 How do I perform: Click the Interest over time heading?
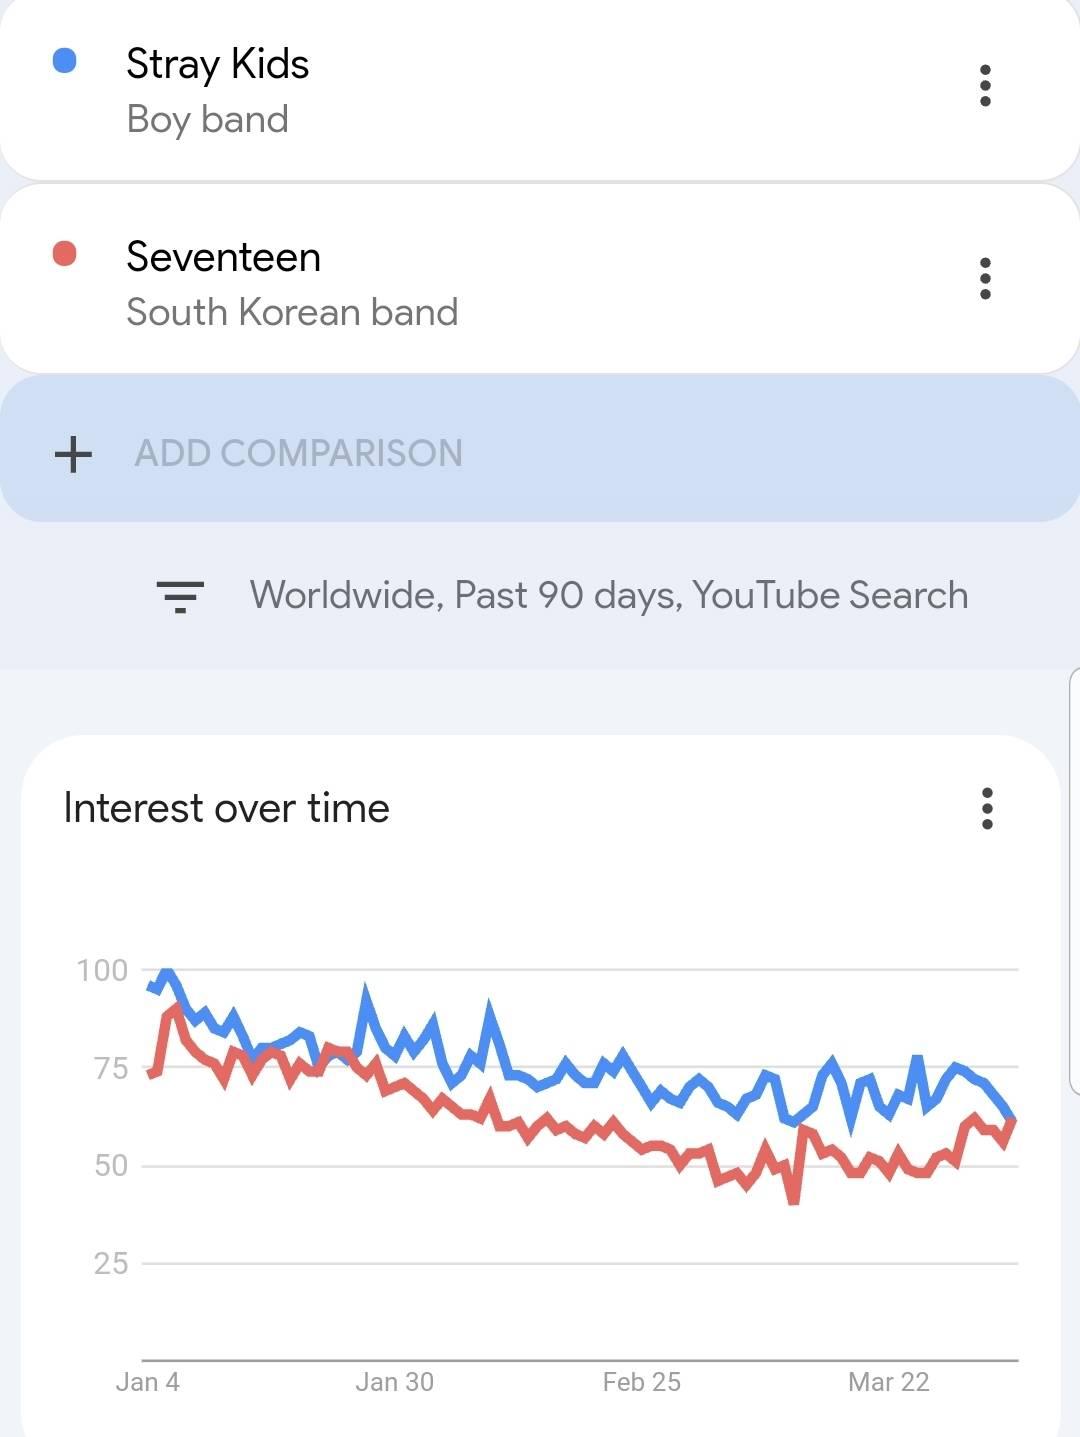click(x=226, y=808)
